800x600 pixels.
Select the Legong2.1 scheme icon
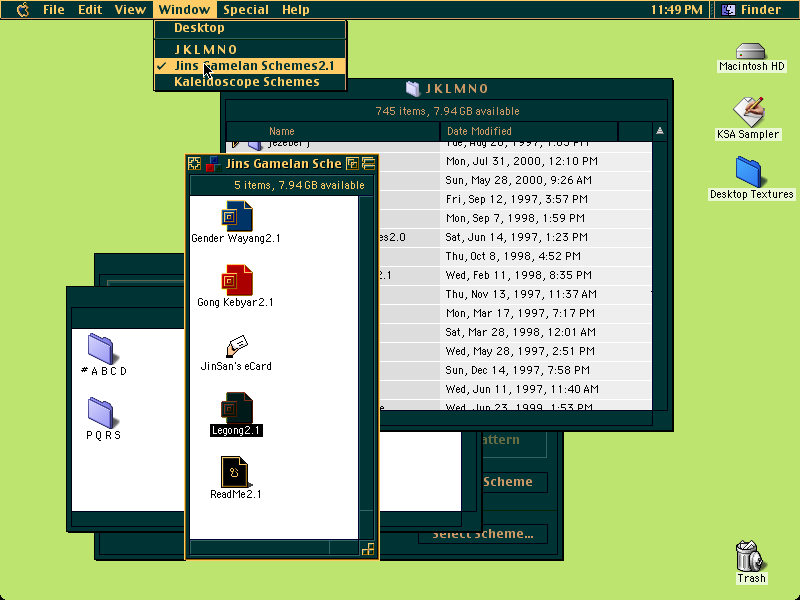tap(236, 414)
